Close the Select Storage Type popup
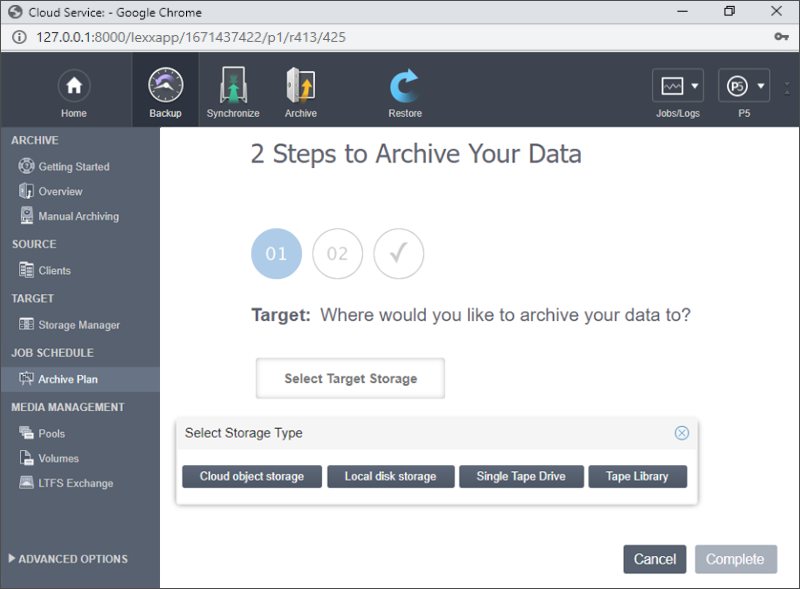Viewport: 800px width, 589px height. tap(682, 433)
